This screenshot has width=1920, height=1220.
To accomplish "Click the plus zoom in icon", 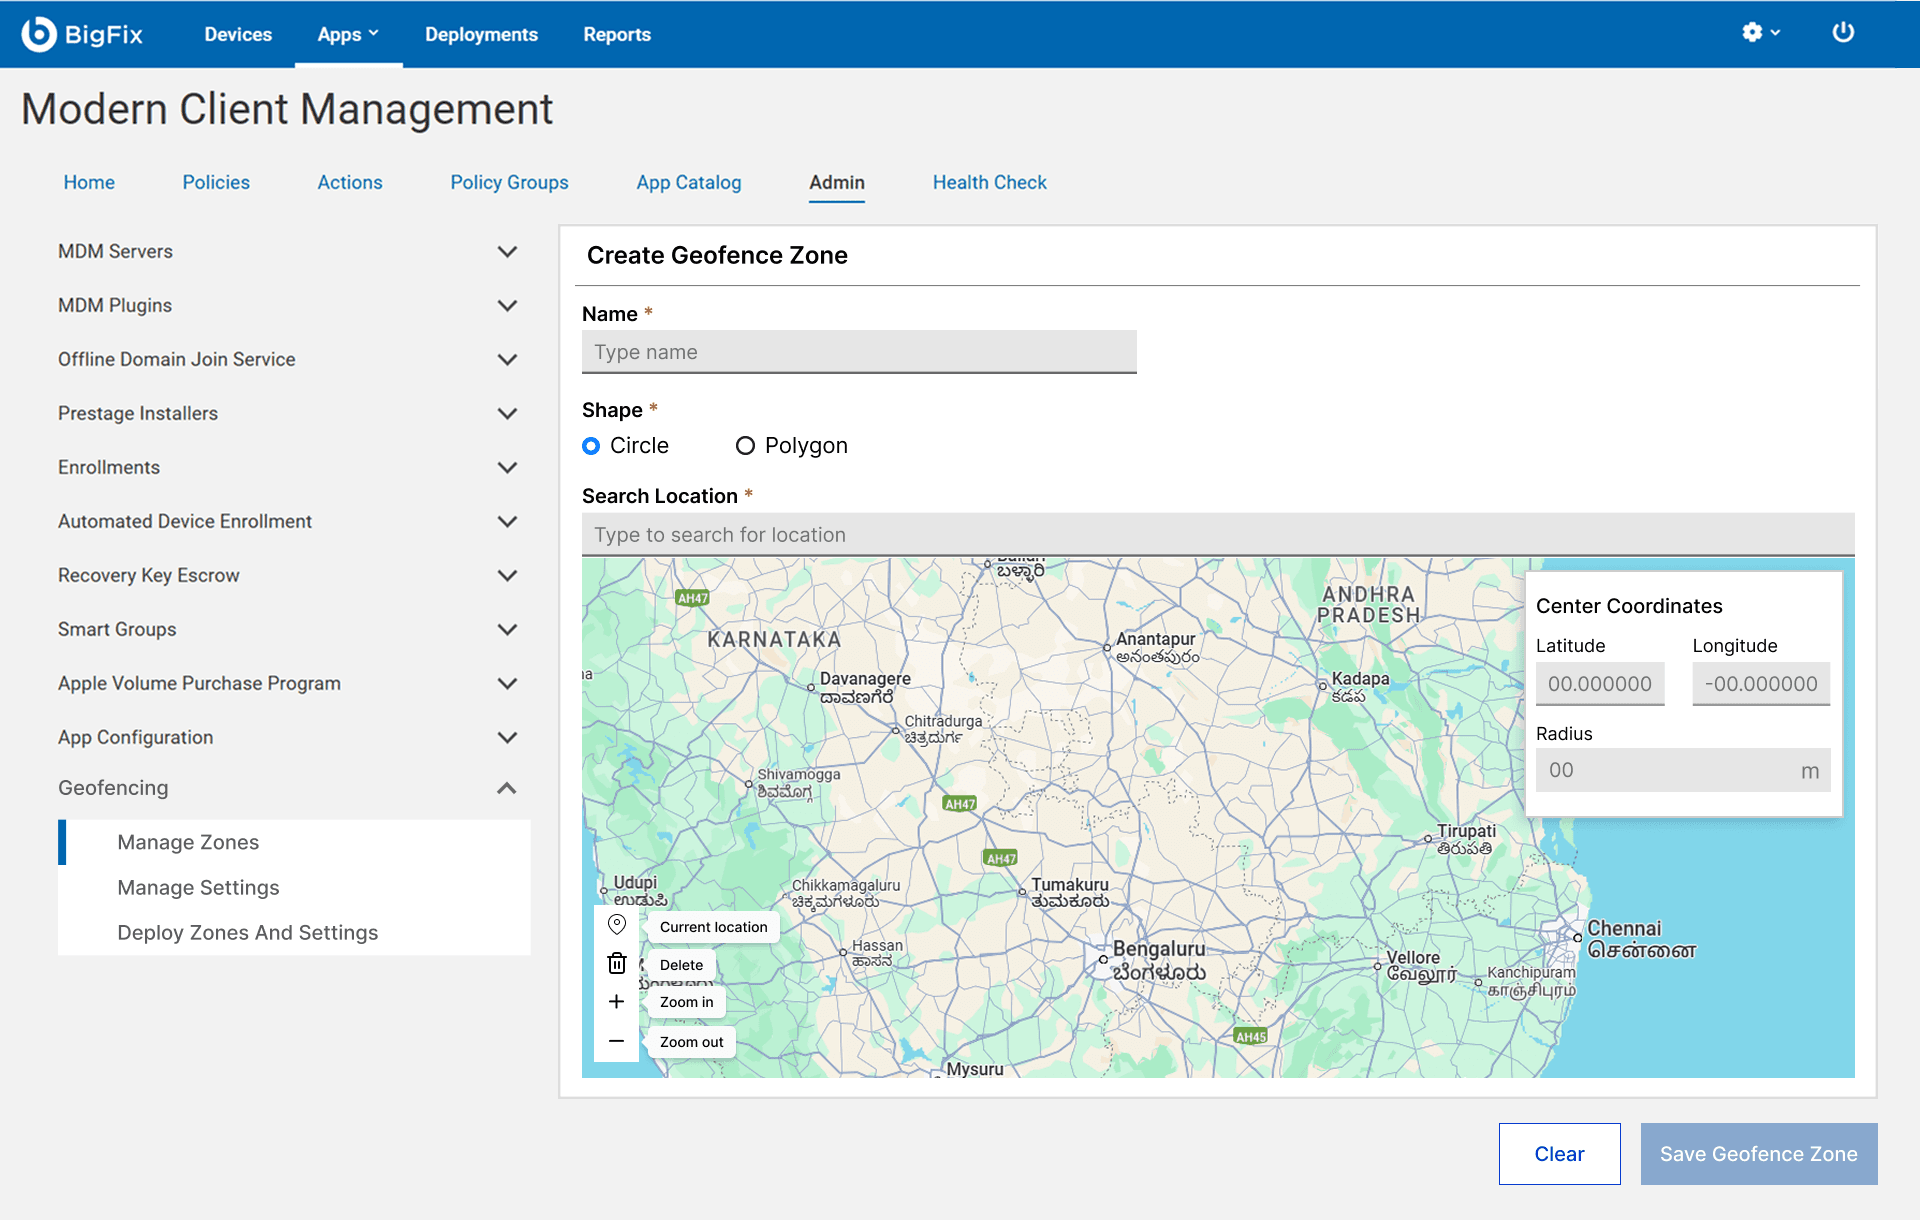I will 617,1001.
